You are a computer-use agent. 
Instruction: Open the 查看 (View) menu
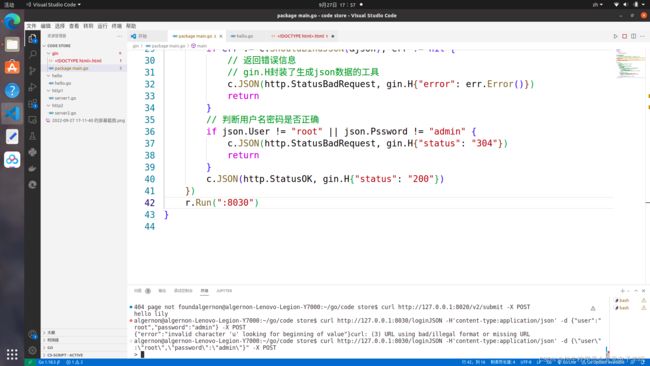coord(74,26)
